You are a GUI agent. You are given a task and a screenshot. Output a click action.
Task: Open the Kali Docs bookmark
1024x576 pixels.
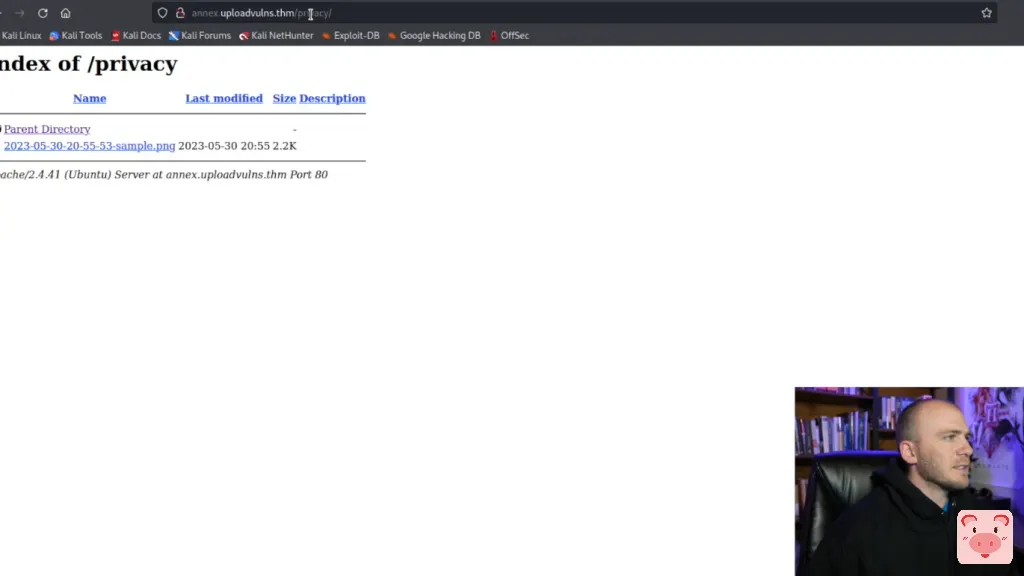[136, 36]
